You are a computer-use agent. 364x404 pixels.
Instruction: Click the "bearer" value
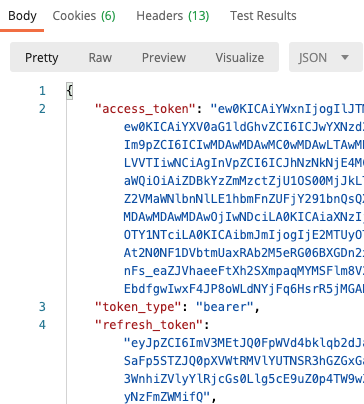click(225, 307)
